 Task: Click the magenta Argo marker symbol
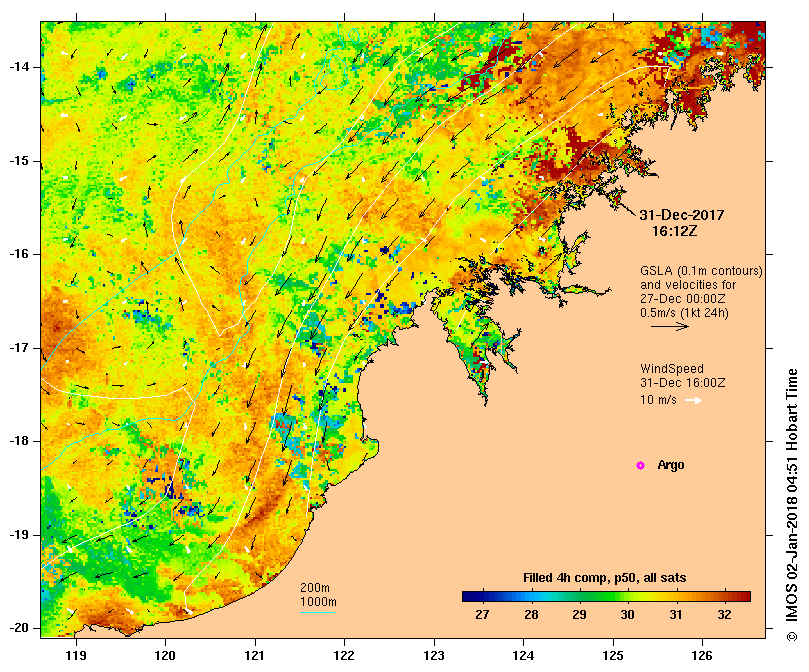[x=640, y=466]
